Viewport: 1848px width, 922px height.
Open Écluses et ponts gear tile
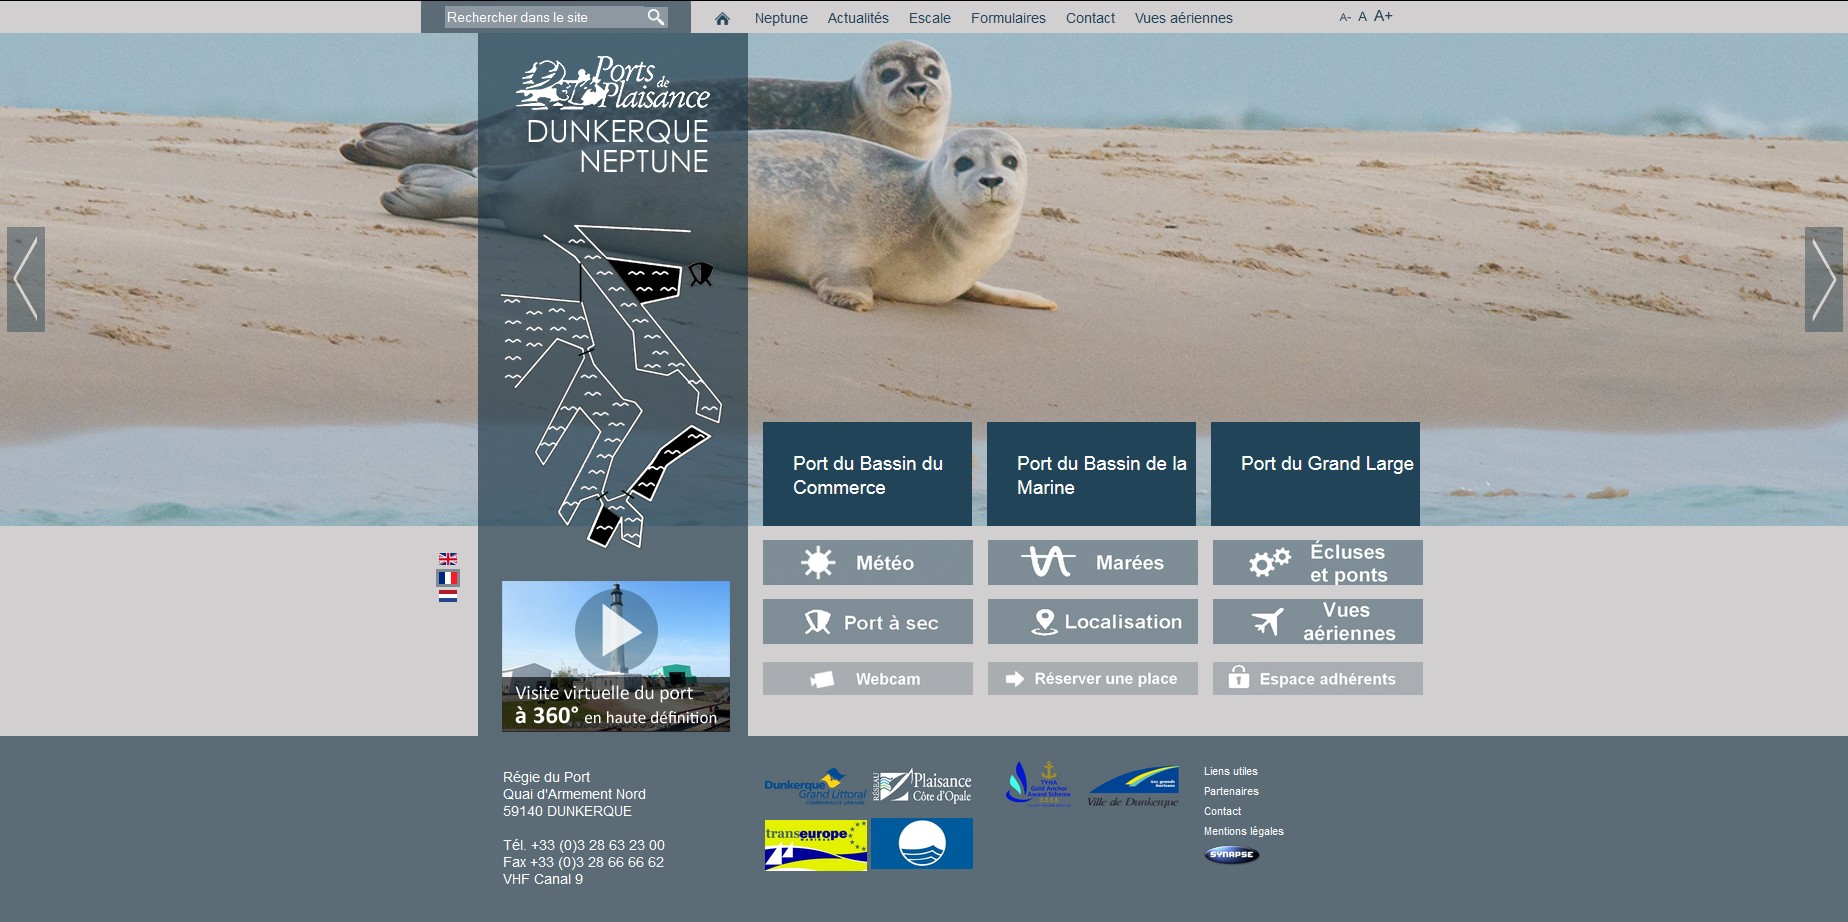(1317, 563)
